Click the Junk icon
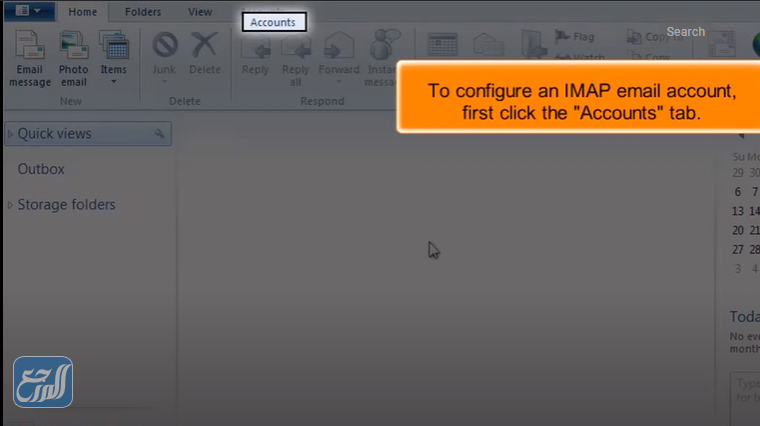 (164, 46)
